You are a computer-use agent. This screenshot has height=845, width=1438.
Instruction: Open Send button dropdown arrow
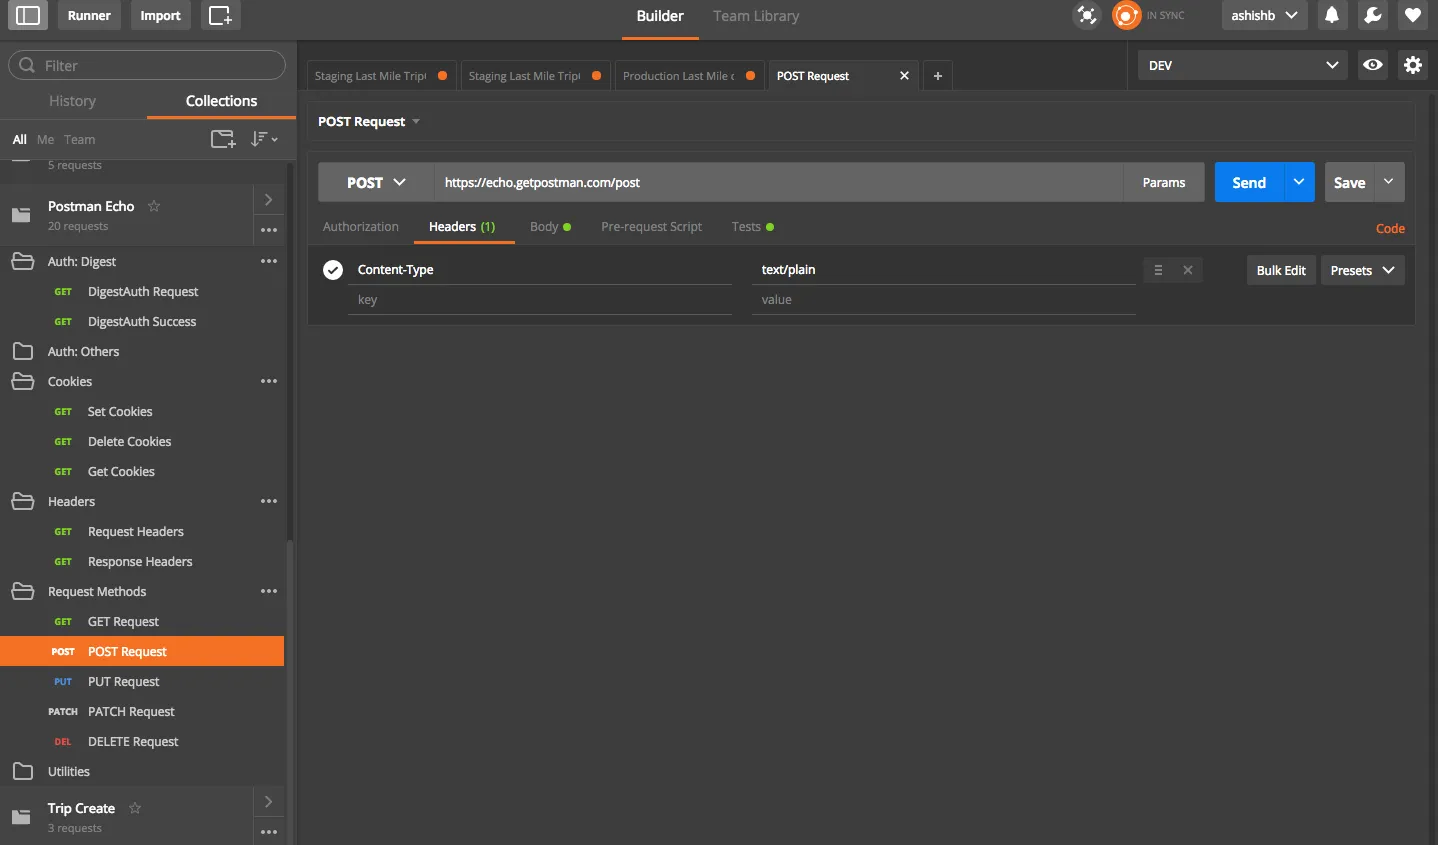(x=1299, y=182)
